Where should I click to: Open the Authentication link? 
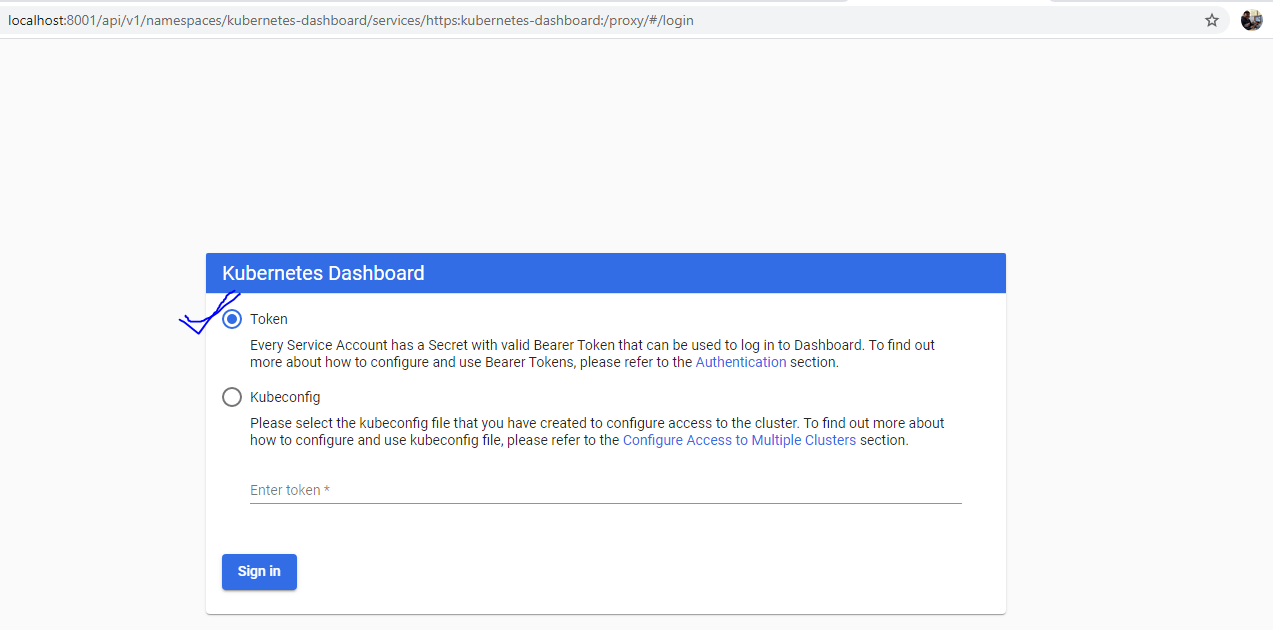pos(741,362)
